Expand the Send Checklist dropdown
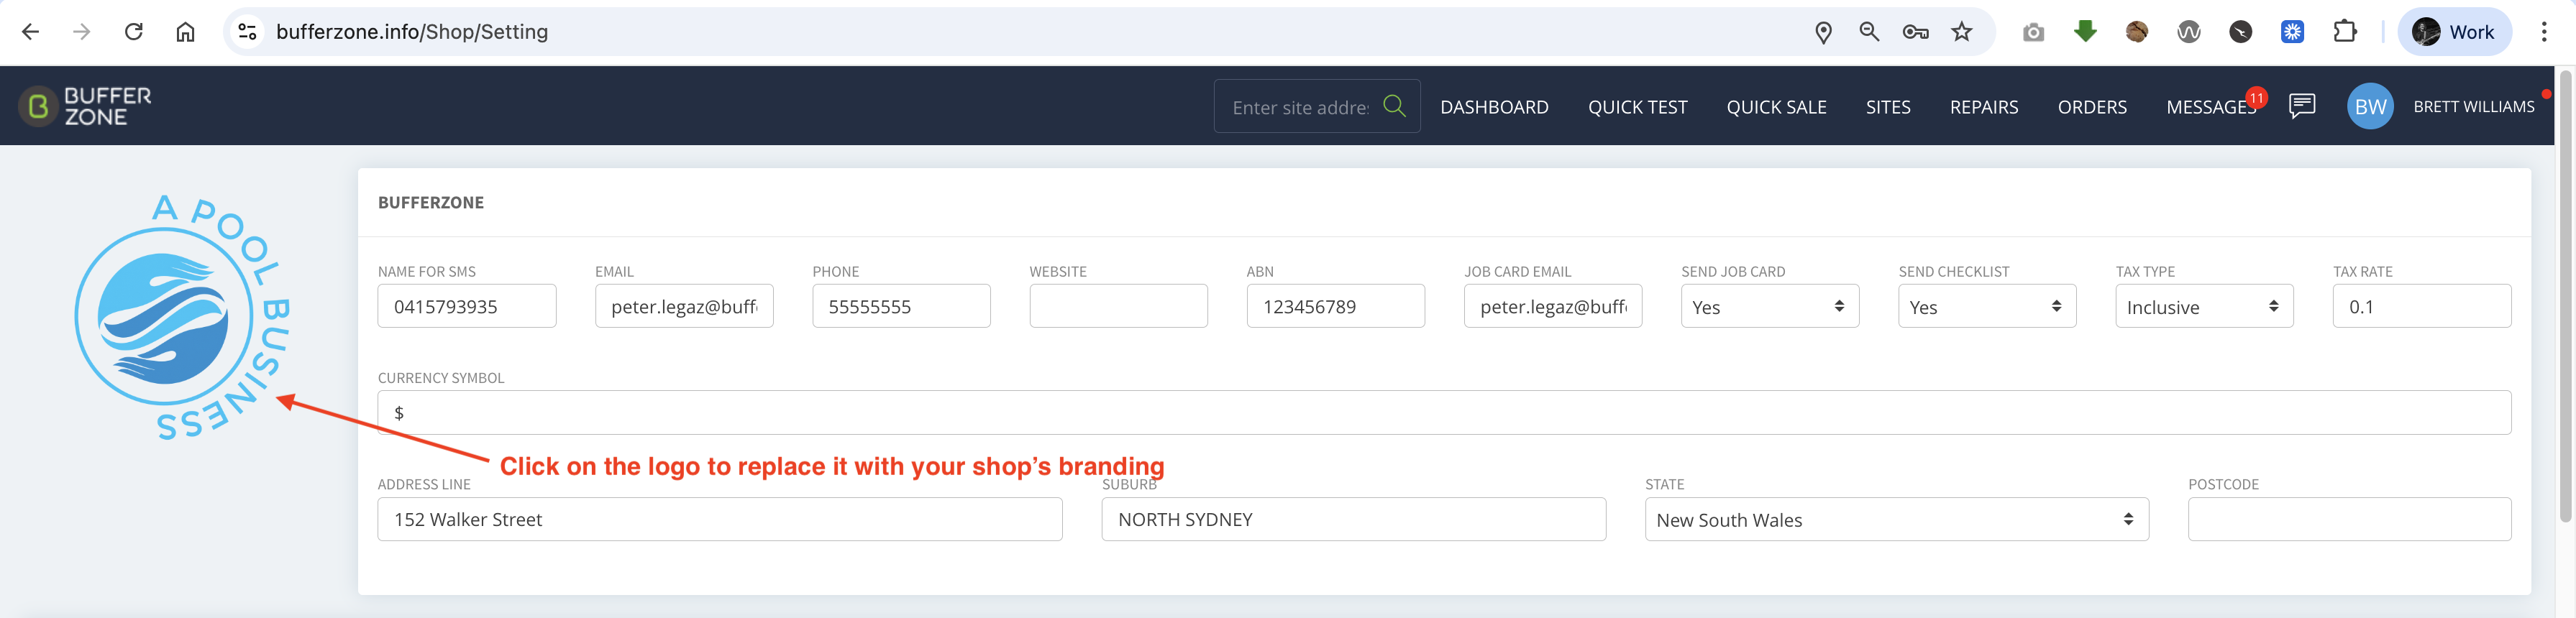This screenshot has width=2576, height=618. point(1986,306)
